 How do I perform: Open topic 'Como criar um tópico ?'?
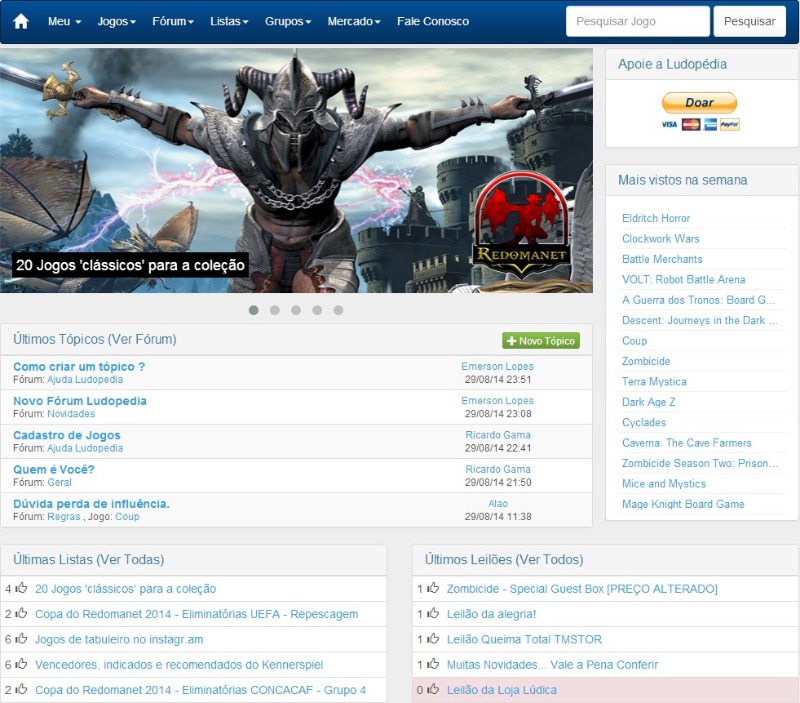click(x=79, y=367)
